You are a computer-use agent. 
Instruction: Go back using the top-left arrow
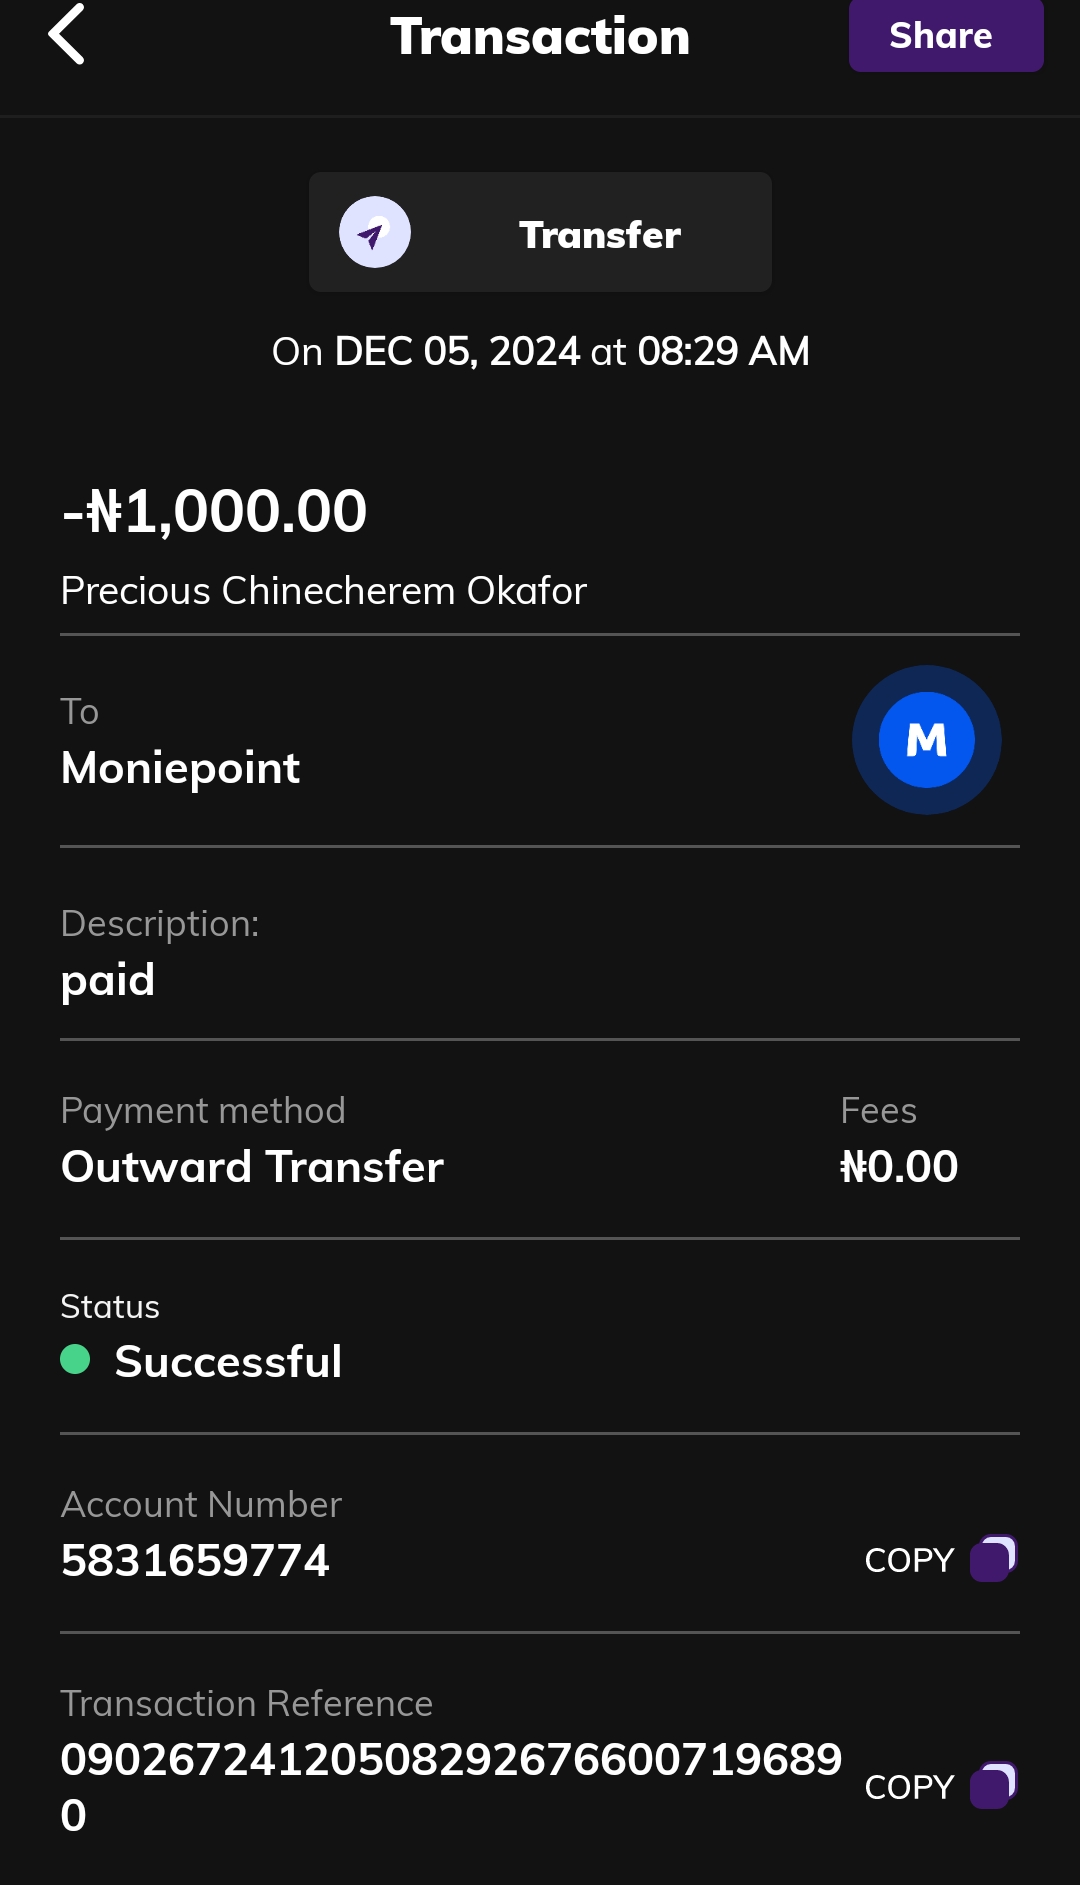click(66, 35)
